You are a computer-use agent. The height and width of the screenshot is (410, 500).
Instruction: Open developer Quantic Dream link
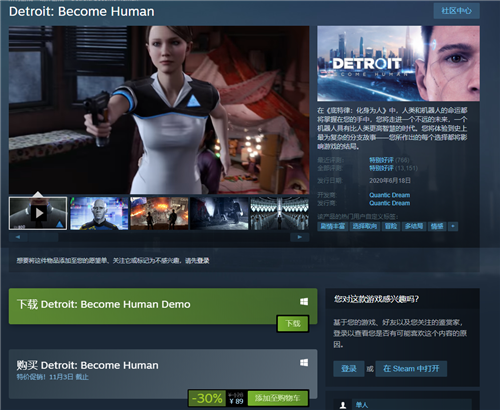pos(389,195)
